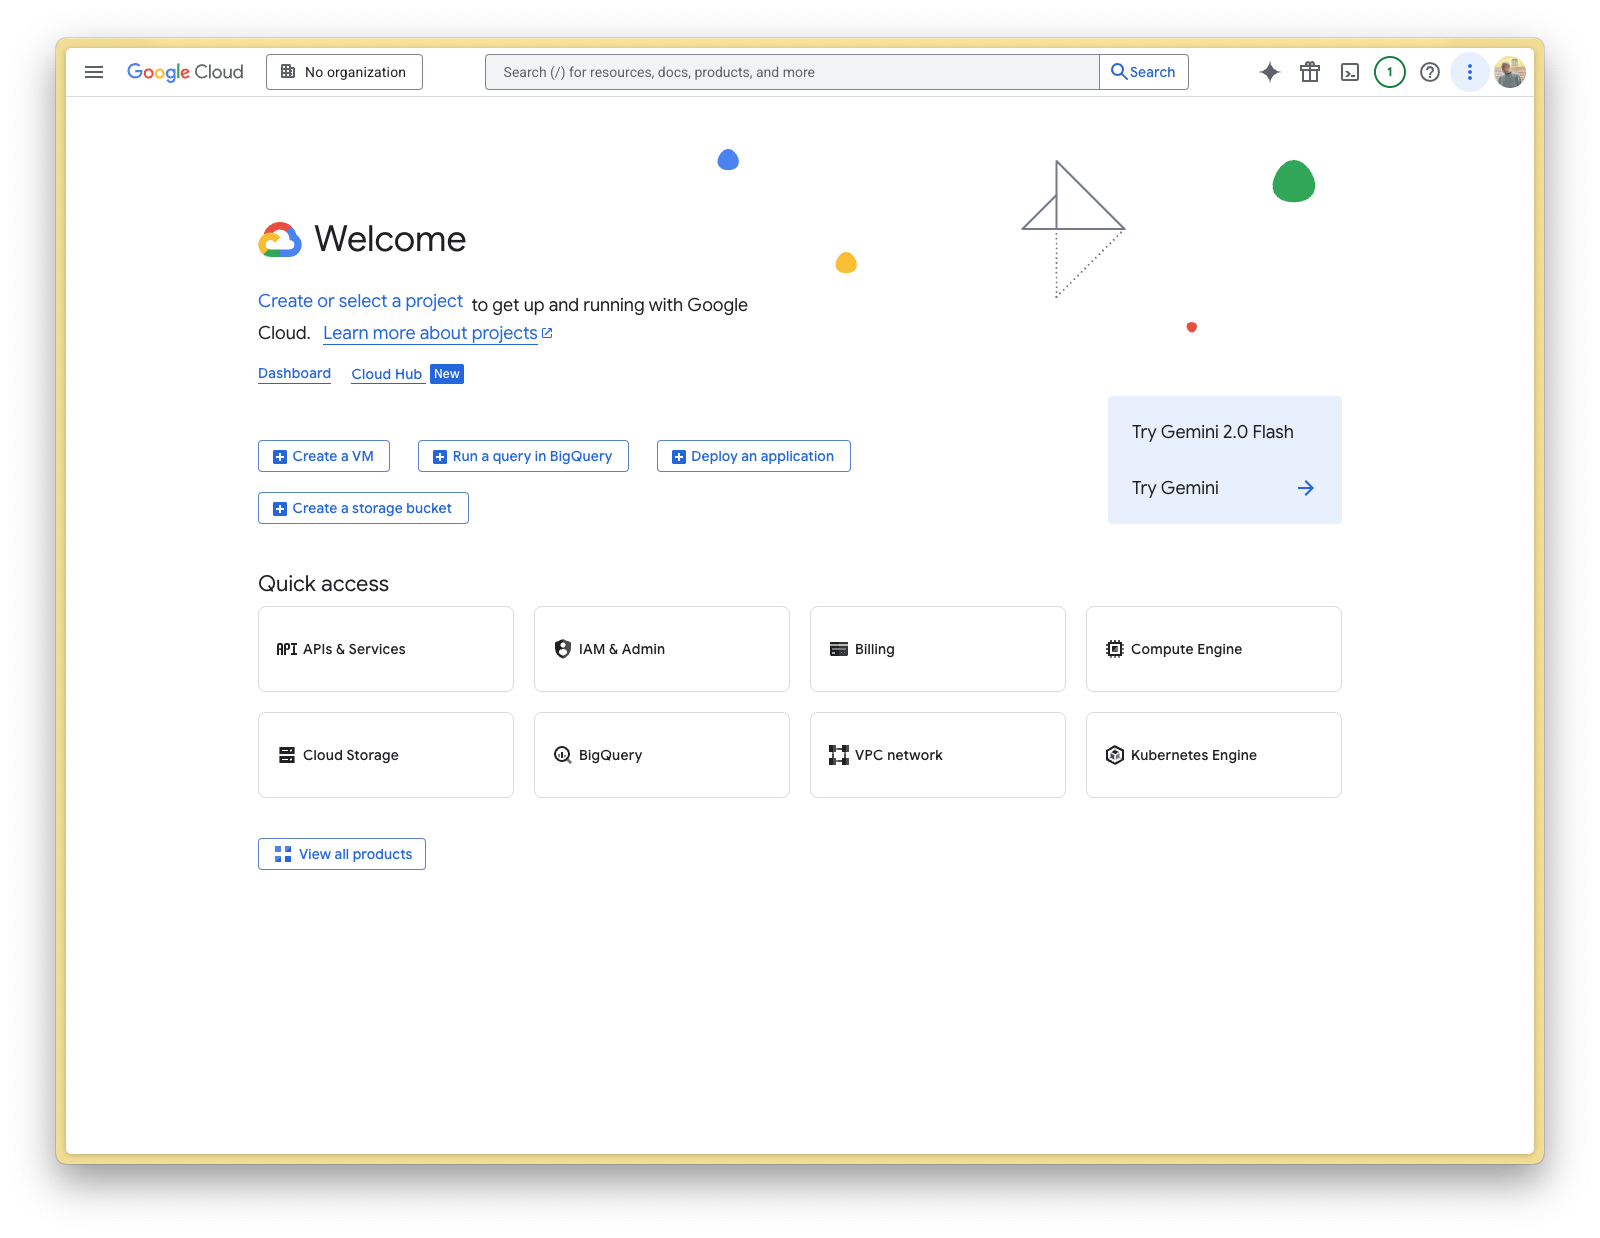Open the free trial gift icon
Viewport: 1600px width, 1238px height.
(1310, 71)
